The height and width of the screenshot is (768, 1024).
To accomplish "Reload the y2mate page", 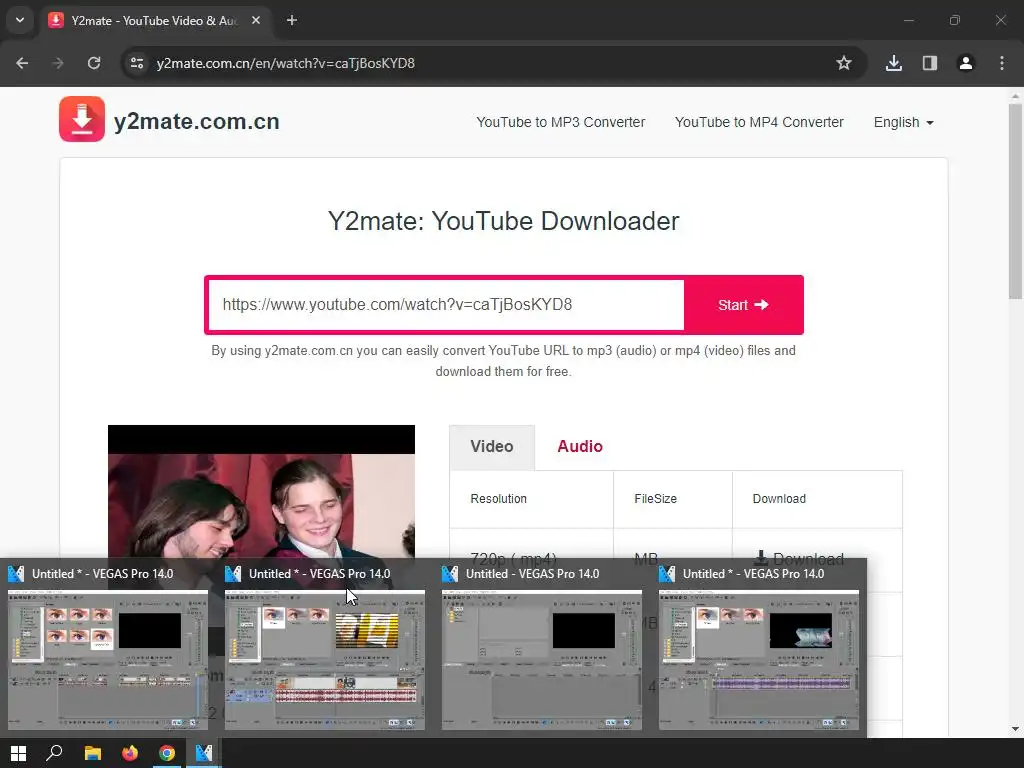I will coord(94,63).
